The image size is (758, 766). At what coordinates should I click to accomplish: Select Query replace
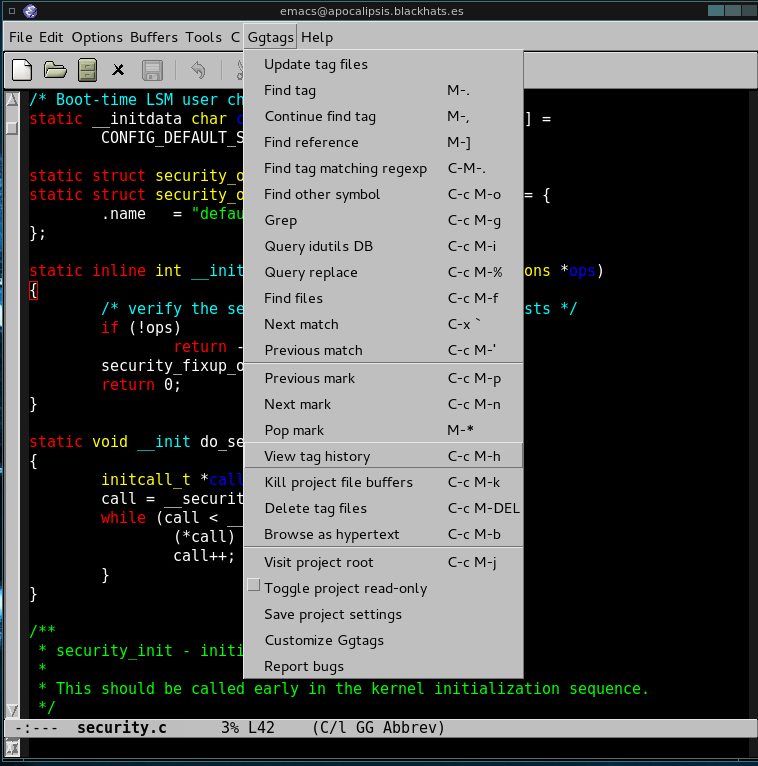[383, 272]
